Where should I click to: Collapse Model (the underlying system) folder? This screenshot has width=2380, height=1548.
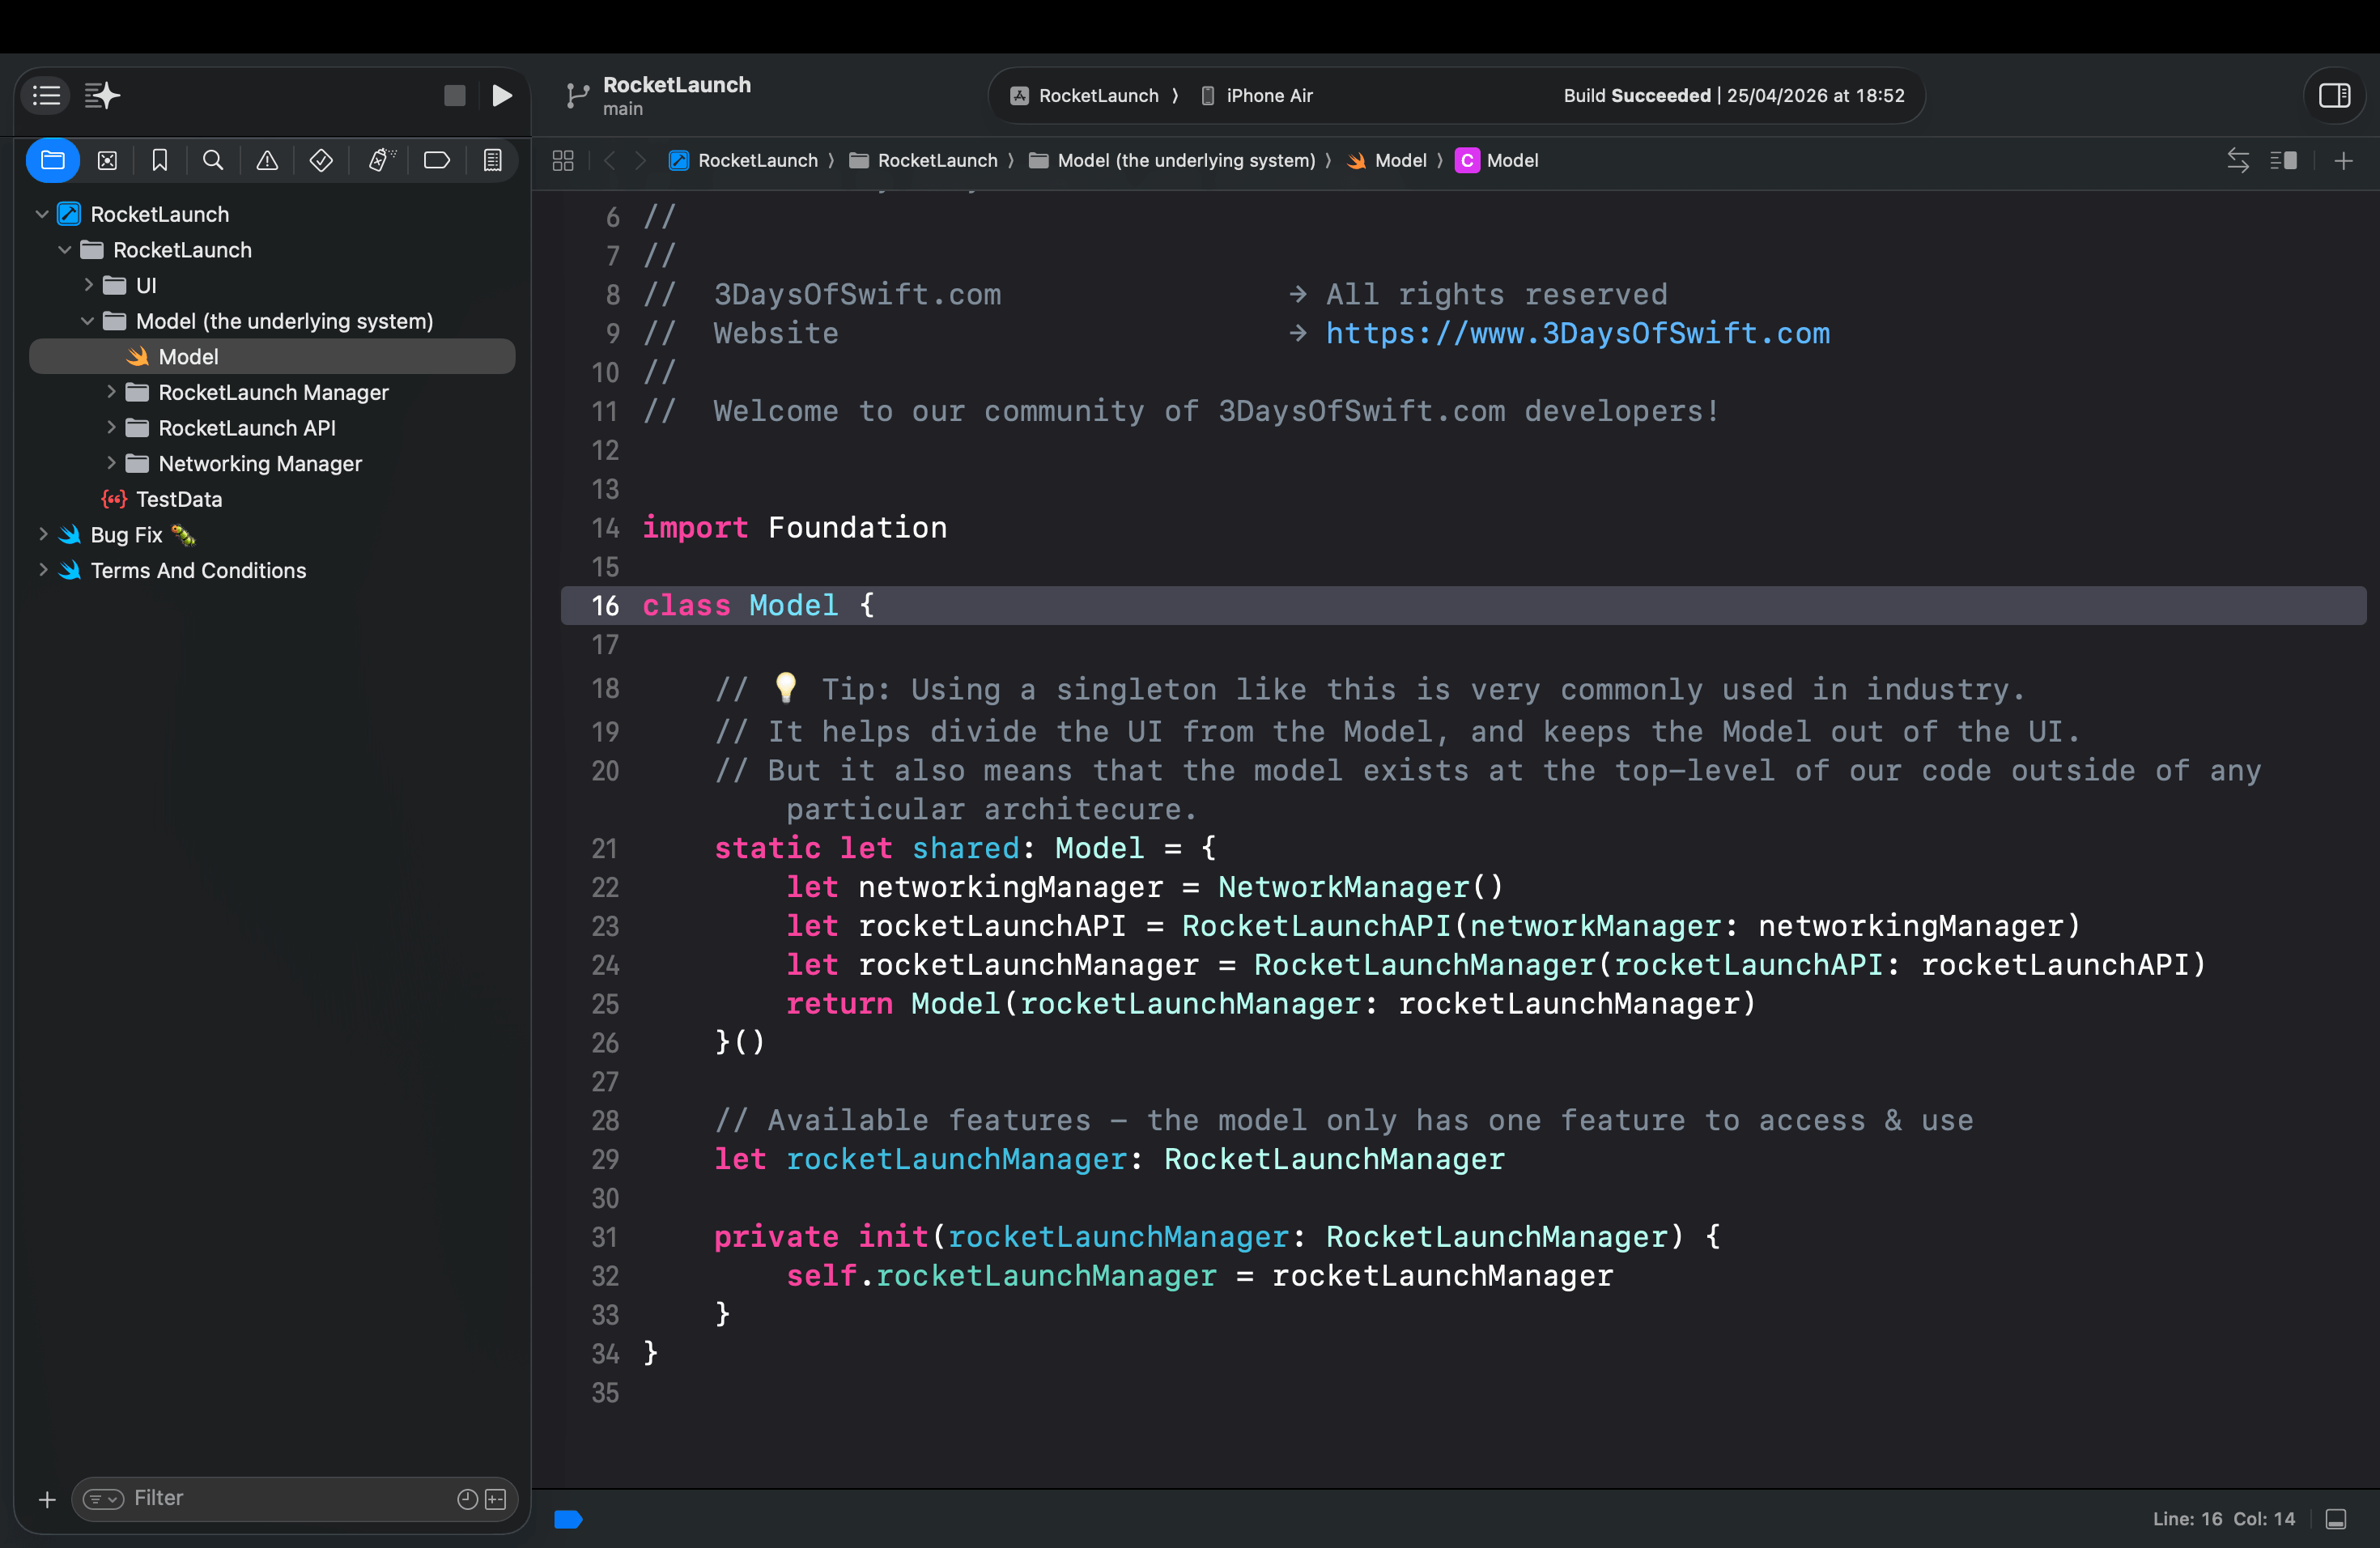(88, 321)
